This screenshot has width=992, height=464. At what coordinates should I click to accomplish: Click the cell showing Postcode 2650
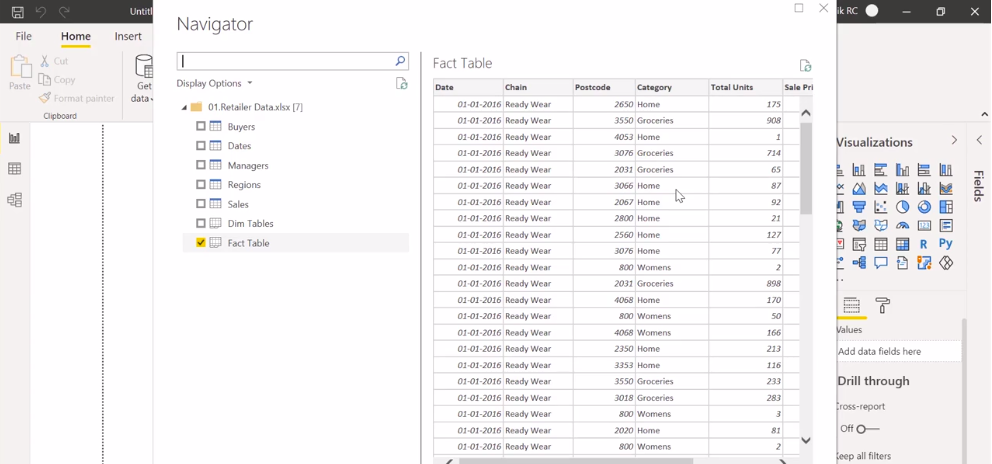pyautogui.click(x=604, y=104)
